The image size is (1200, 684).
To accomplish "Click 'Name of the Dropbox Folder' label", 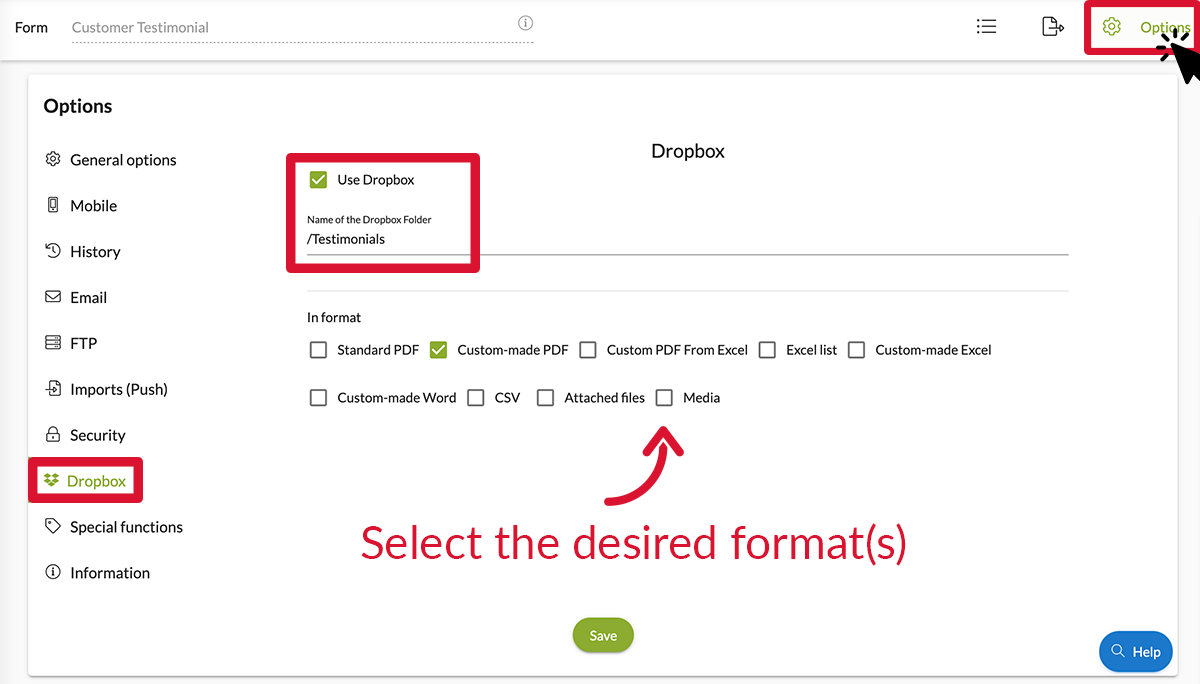I will click(369, 219).
